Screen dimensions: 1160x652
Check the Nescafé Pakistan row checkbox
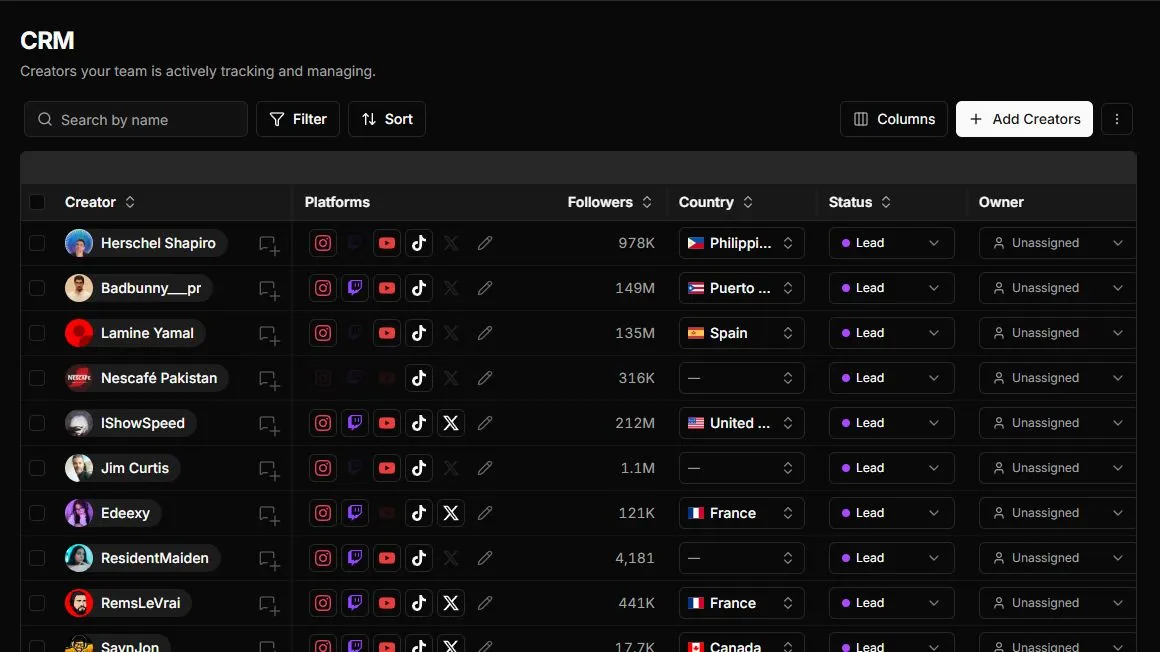[37, 378]
